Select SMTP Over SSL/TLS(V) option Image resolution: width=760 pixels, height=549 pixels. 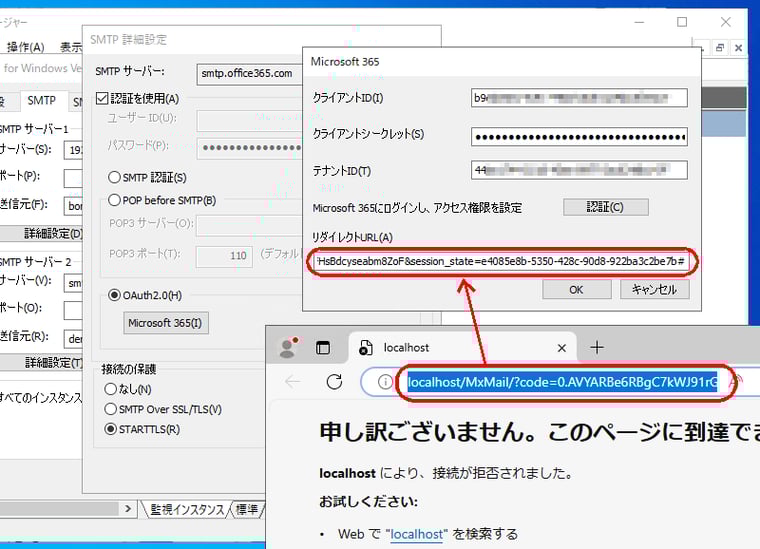coord(111,409)
